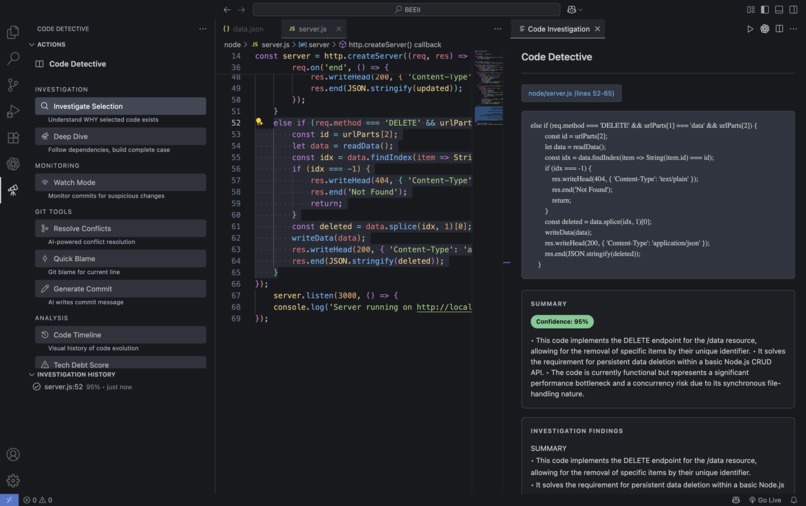Open more actions for server.js editor group
The height and width of the screenshot is (506, 806).
(498, 29)
